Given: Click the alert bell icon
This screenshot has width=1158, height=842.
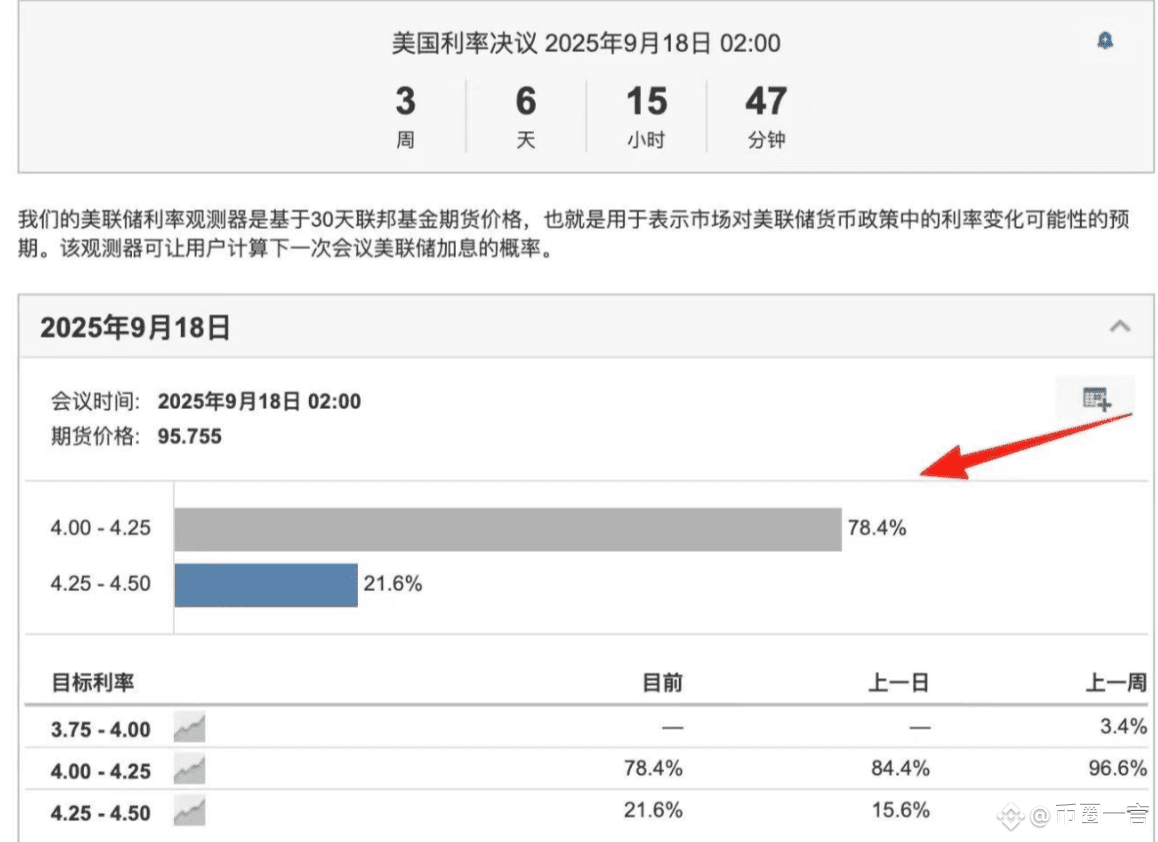Looking at the screenshot, I should click(x=1105, y=41).
